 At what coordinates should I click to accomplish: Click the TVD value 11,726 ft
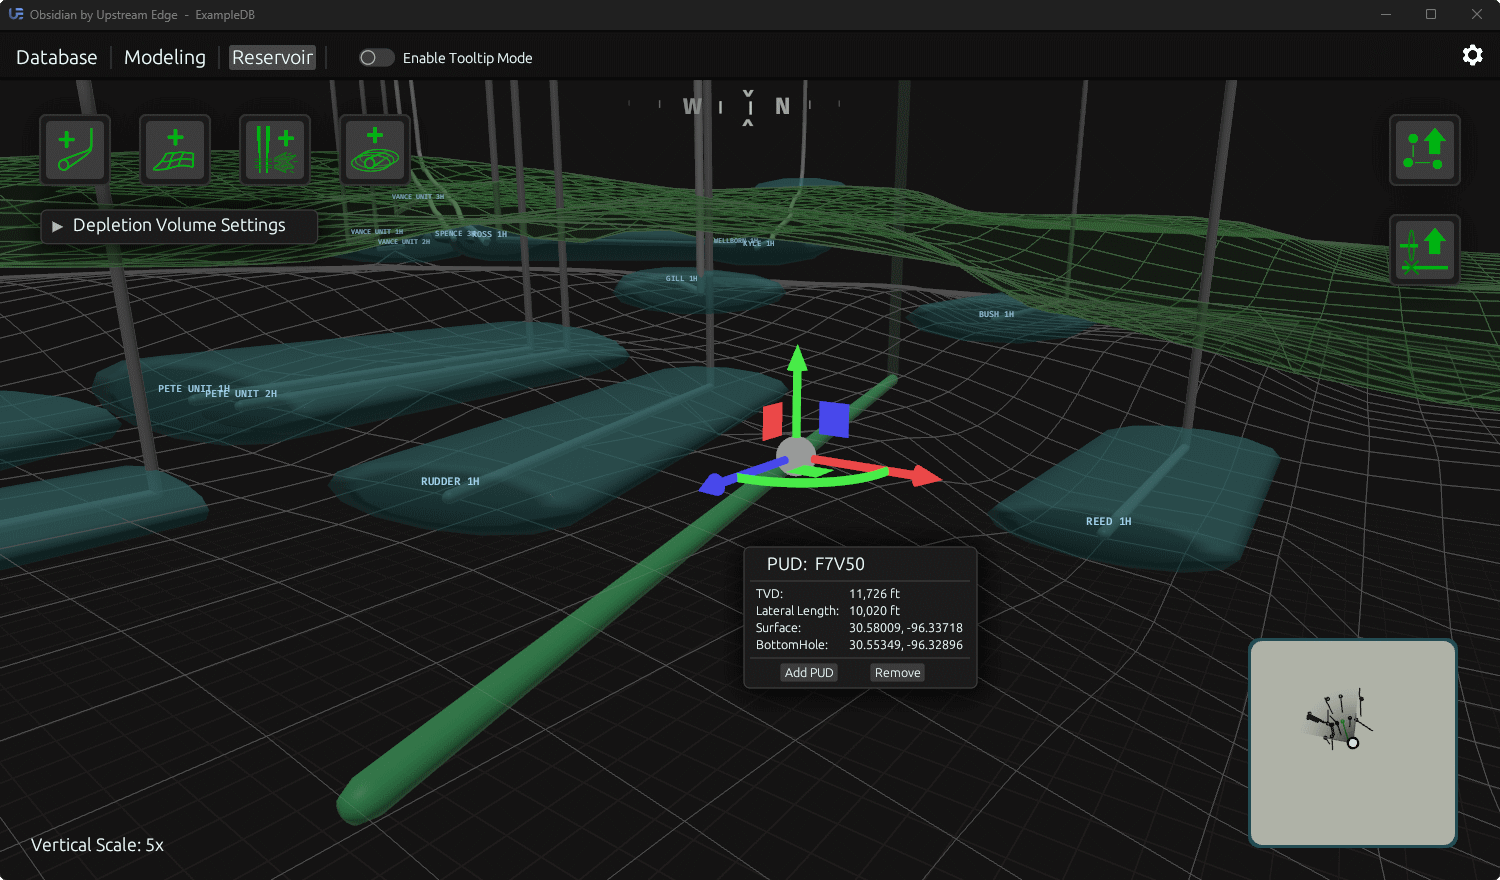875,594
